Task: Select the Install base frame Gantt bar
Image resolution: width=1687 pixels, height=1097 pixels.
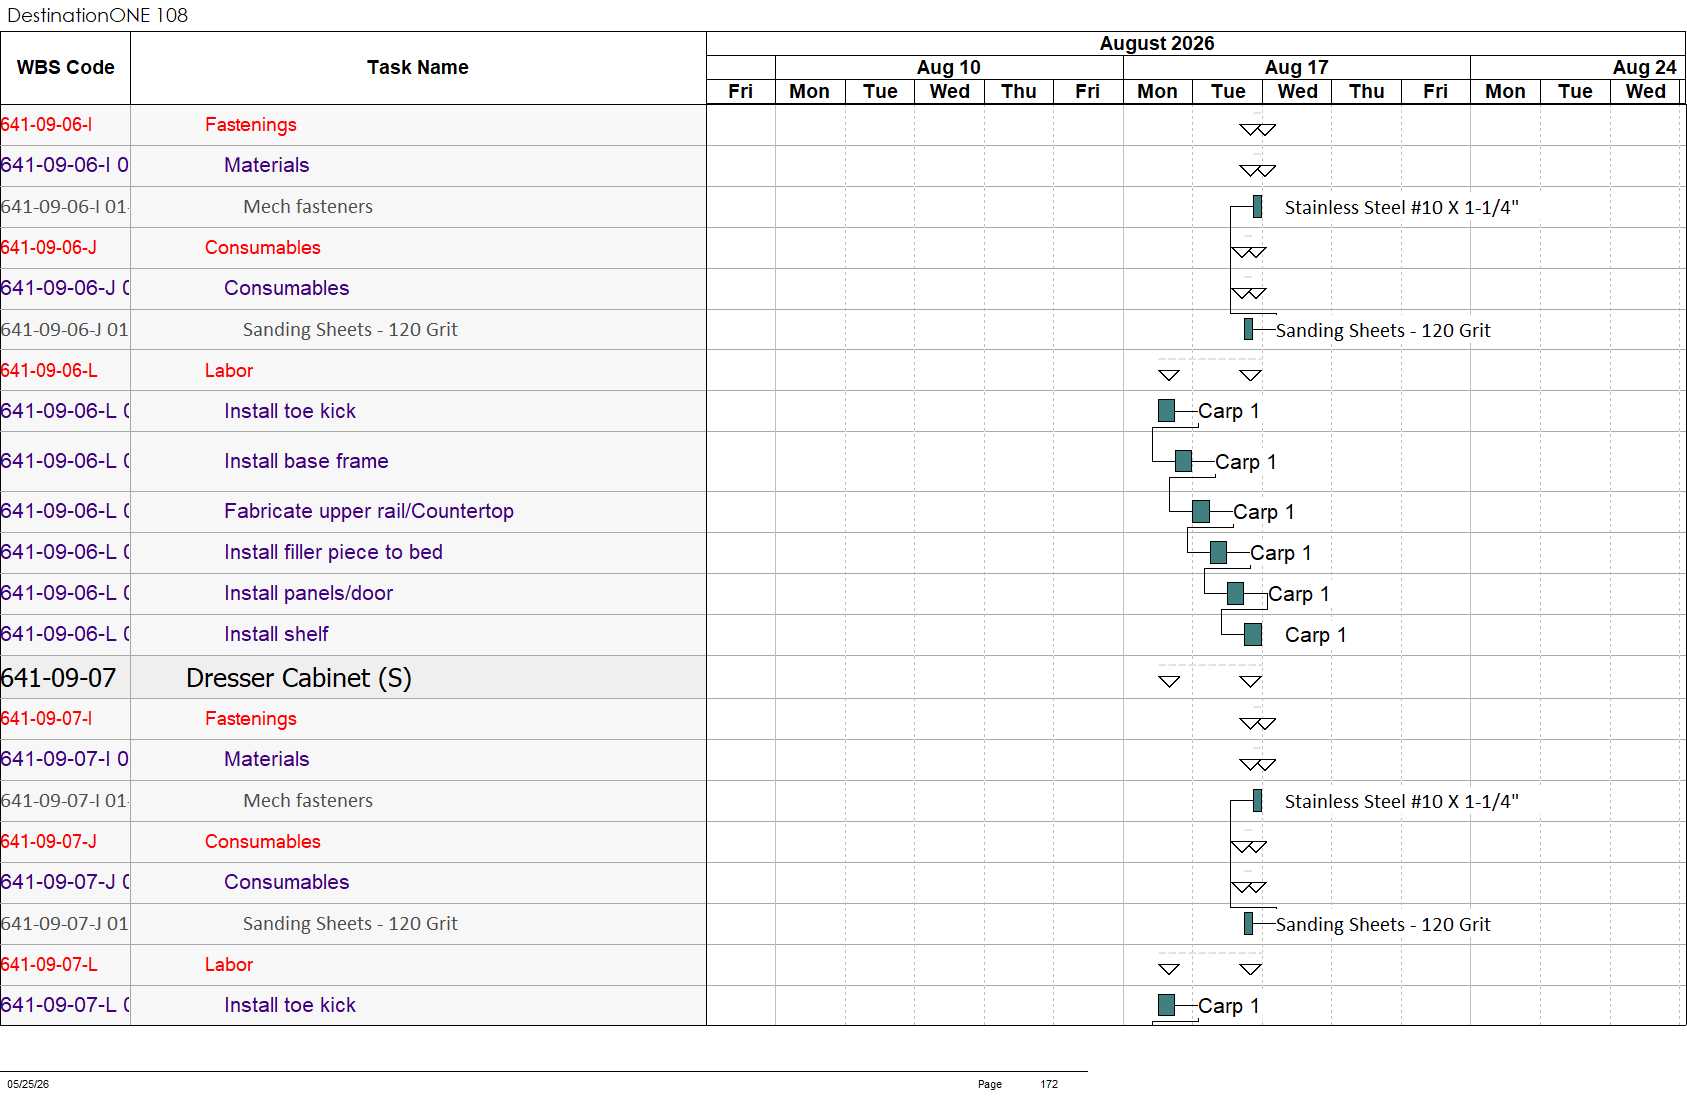Action: click(1183, 461)
